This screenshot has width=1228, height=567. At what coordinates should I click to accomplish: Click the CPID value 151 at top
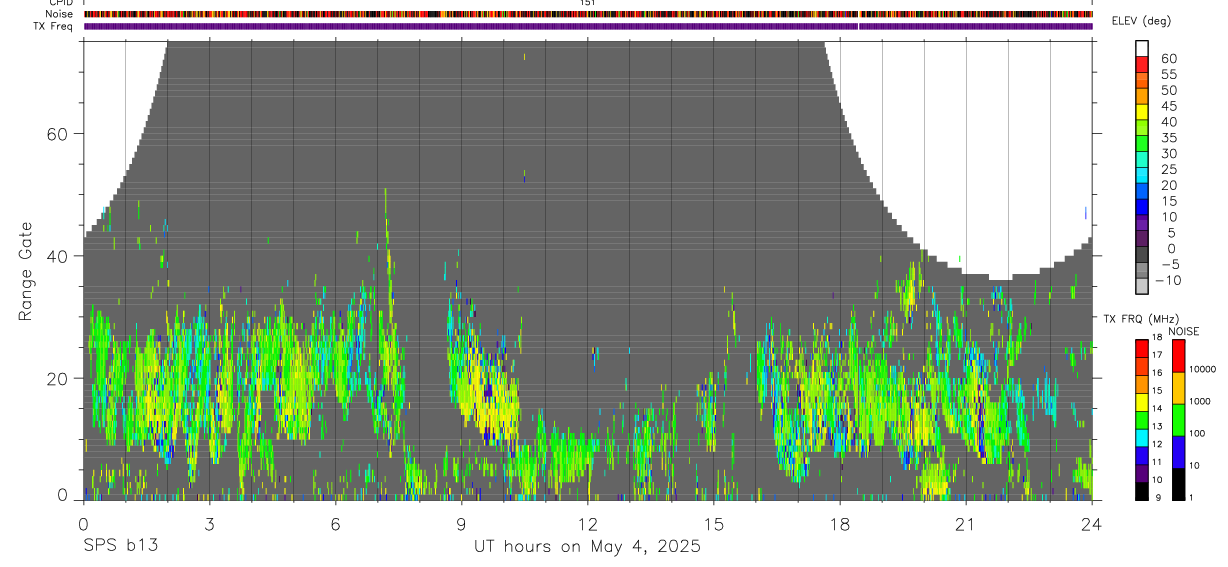coord(587,3)
